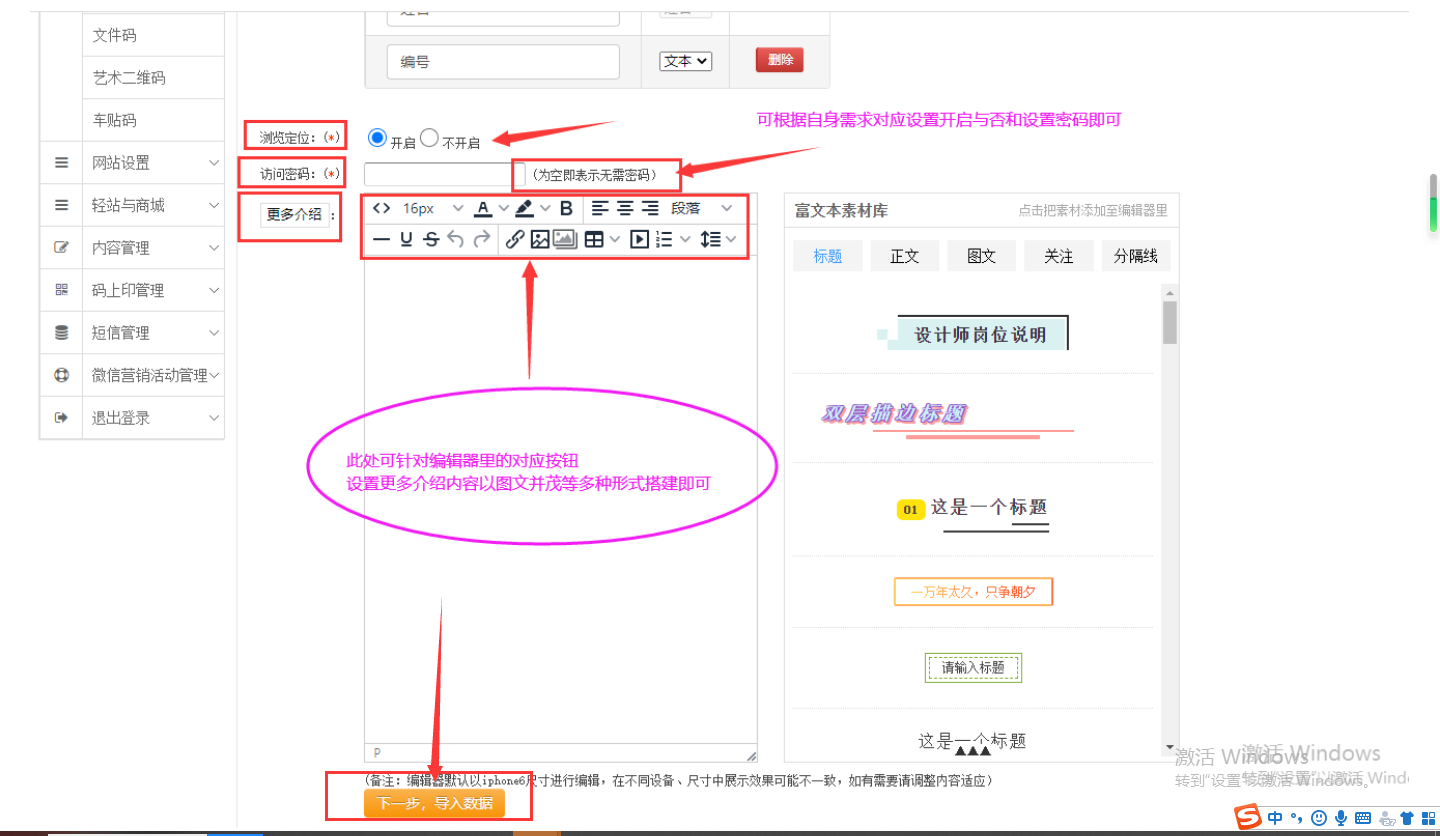Select the 不开启 radio button
This screenshot has height=836, width=1440.
pyautogui.click(x=429, y=138)
